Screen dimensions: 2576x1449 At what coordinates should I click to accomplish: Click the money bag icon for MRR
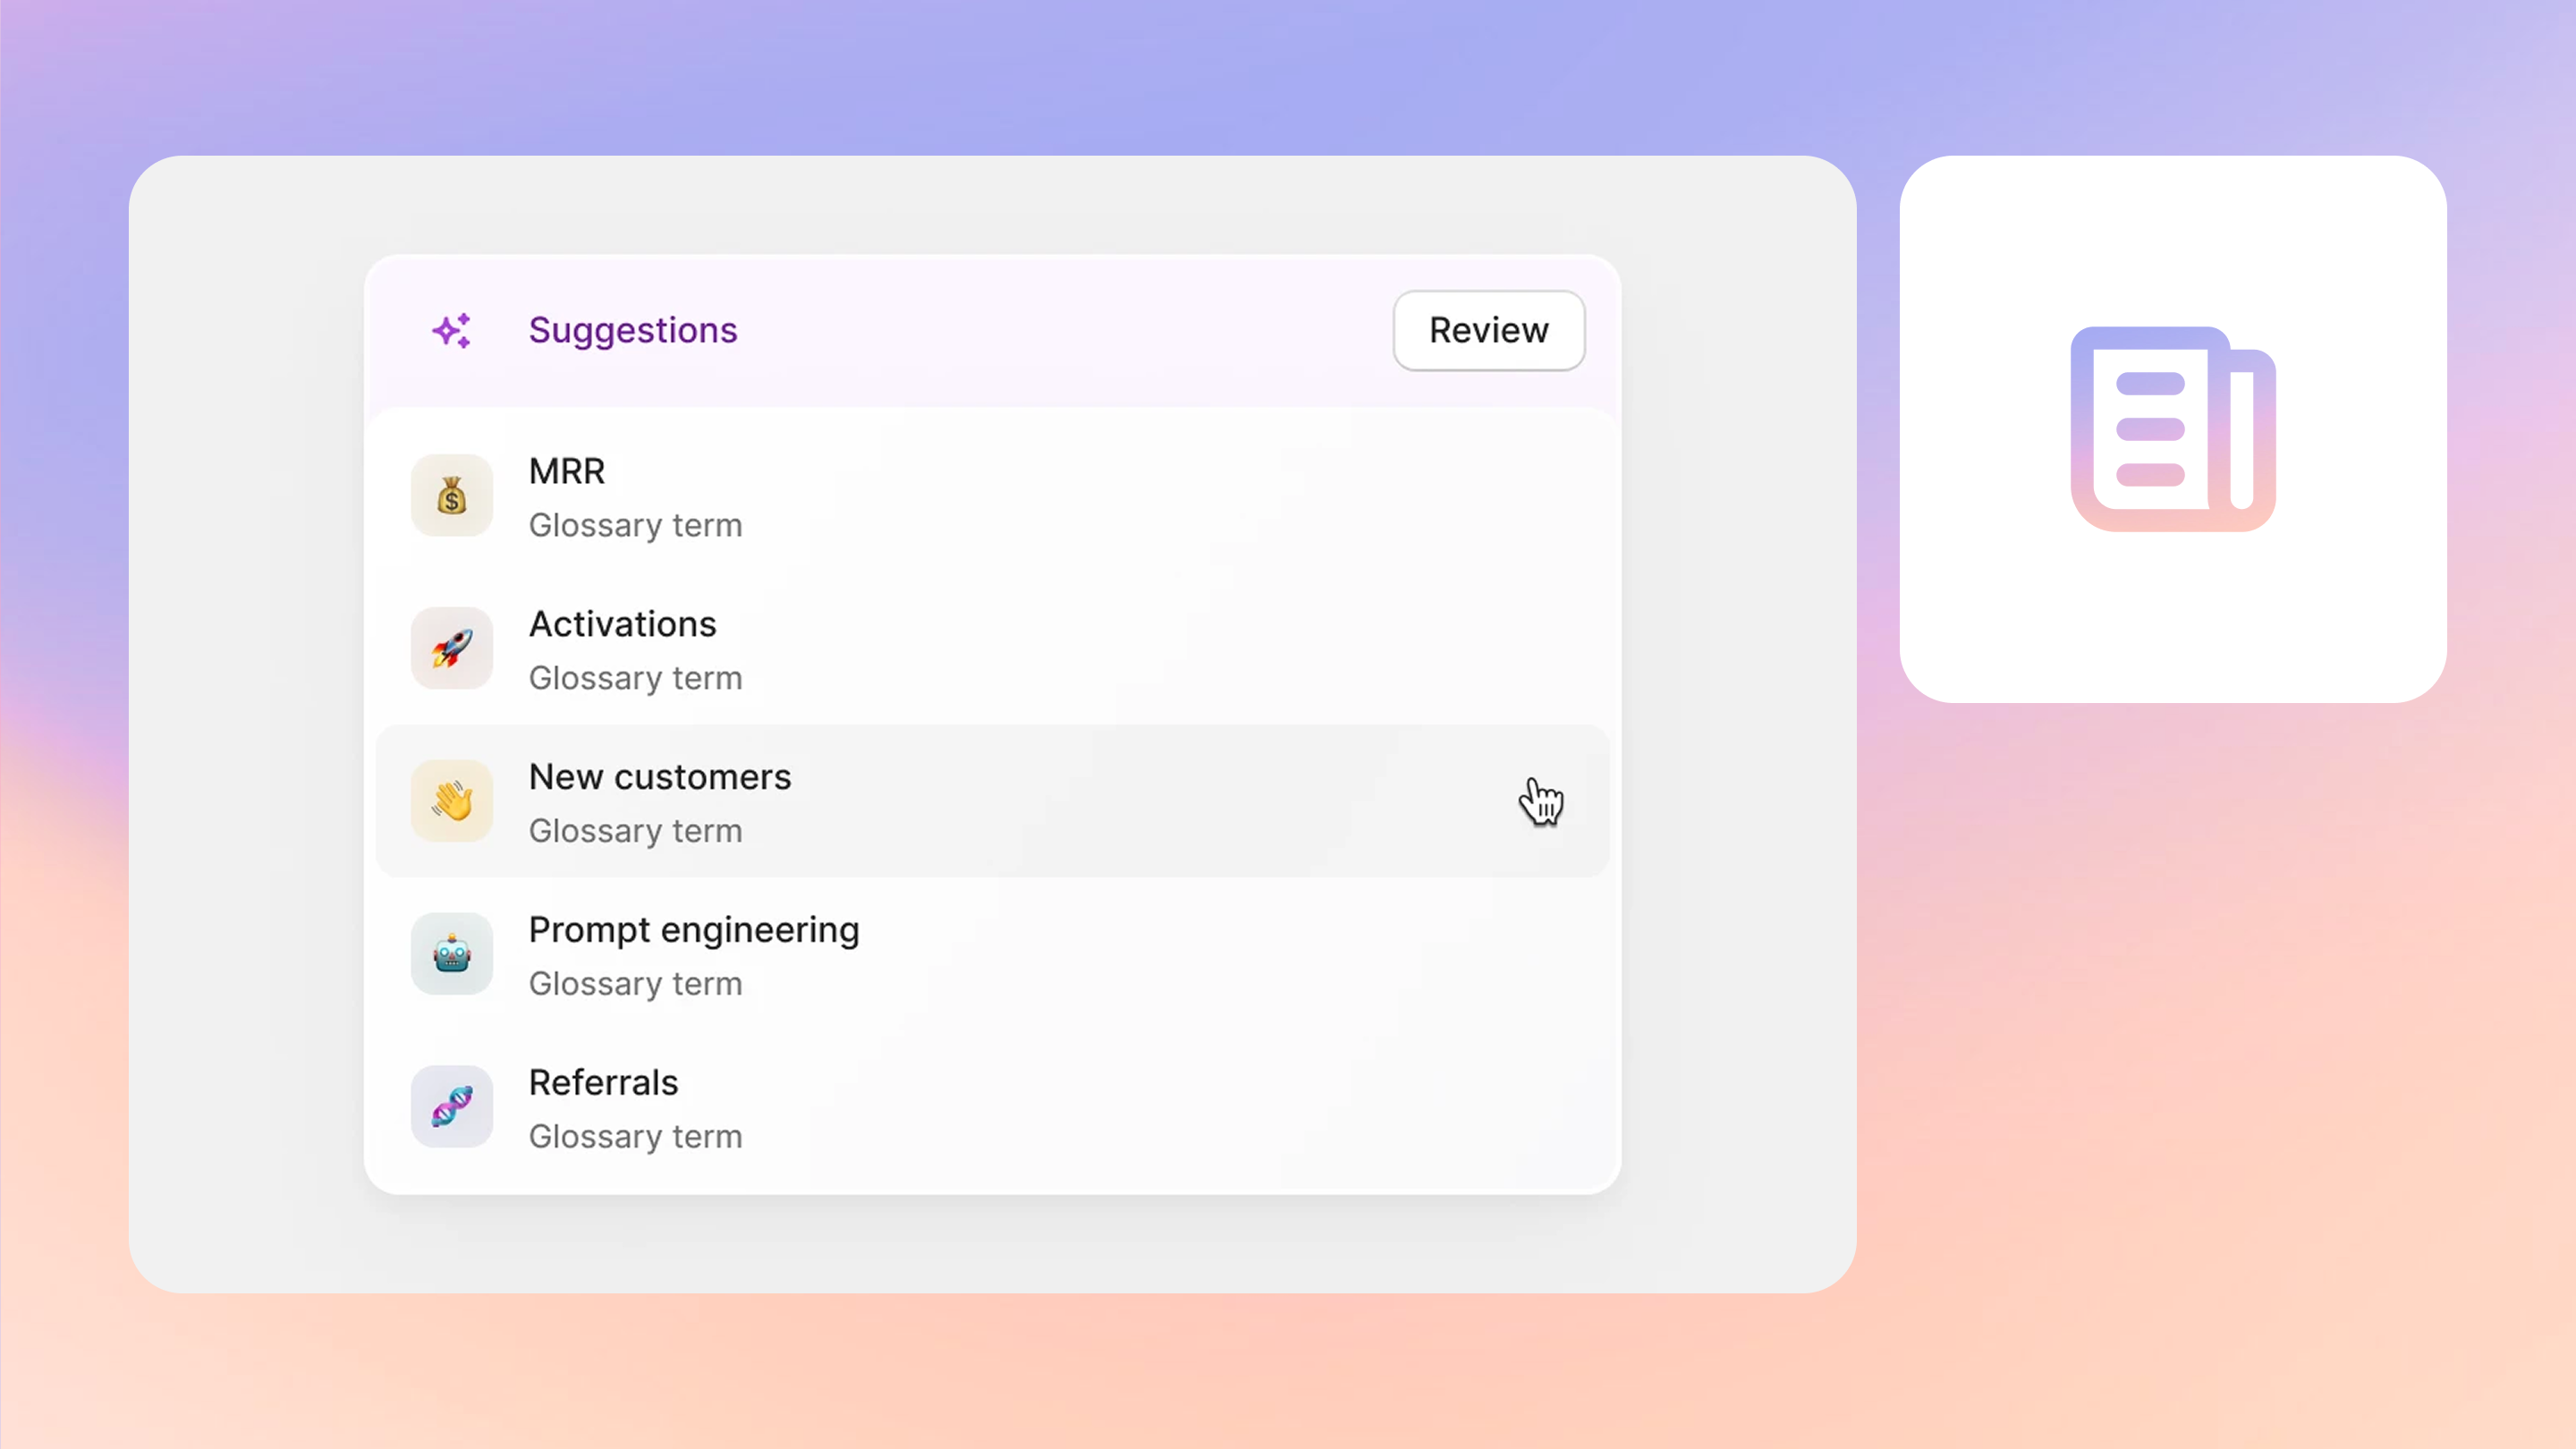tap(452, 496)
